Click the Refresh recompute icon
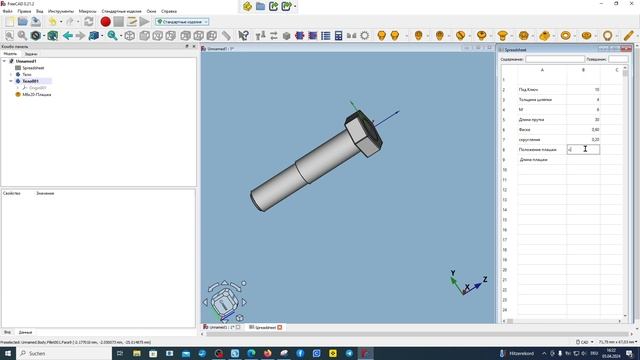Image resolution: width=640 pixels, height=360 pixels. tap(89, 22)
